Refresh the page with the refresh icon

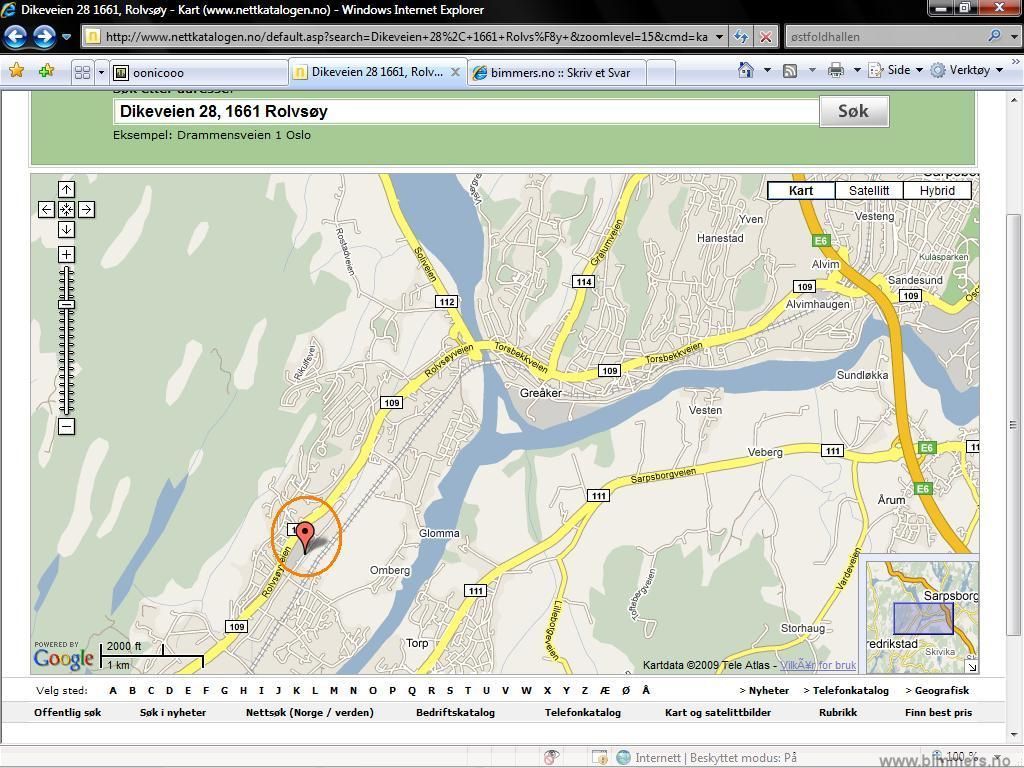click(741, 37)
